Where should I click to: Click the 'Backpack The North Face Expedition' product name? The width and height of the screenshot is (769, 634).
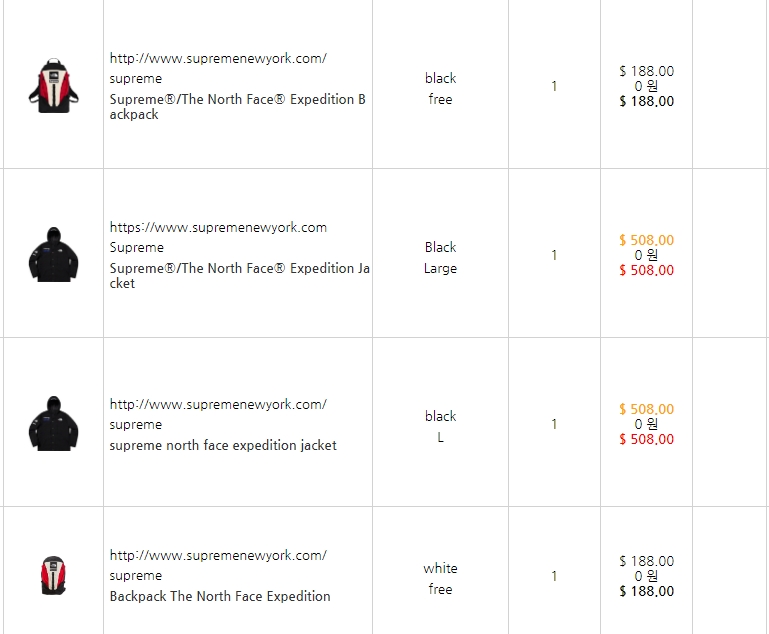[220, 596]
